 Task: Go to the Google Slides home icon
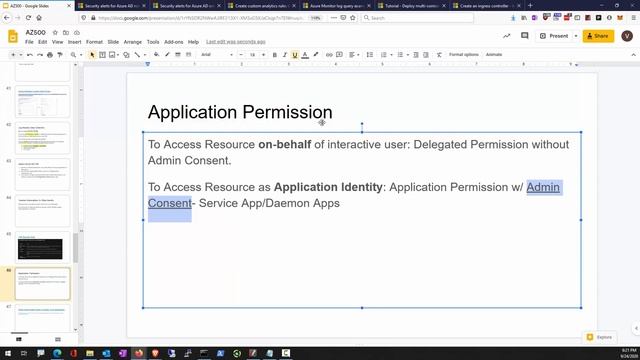coord(13,36)
